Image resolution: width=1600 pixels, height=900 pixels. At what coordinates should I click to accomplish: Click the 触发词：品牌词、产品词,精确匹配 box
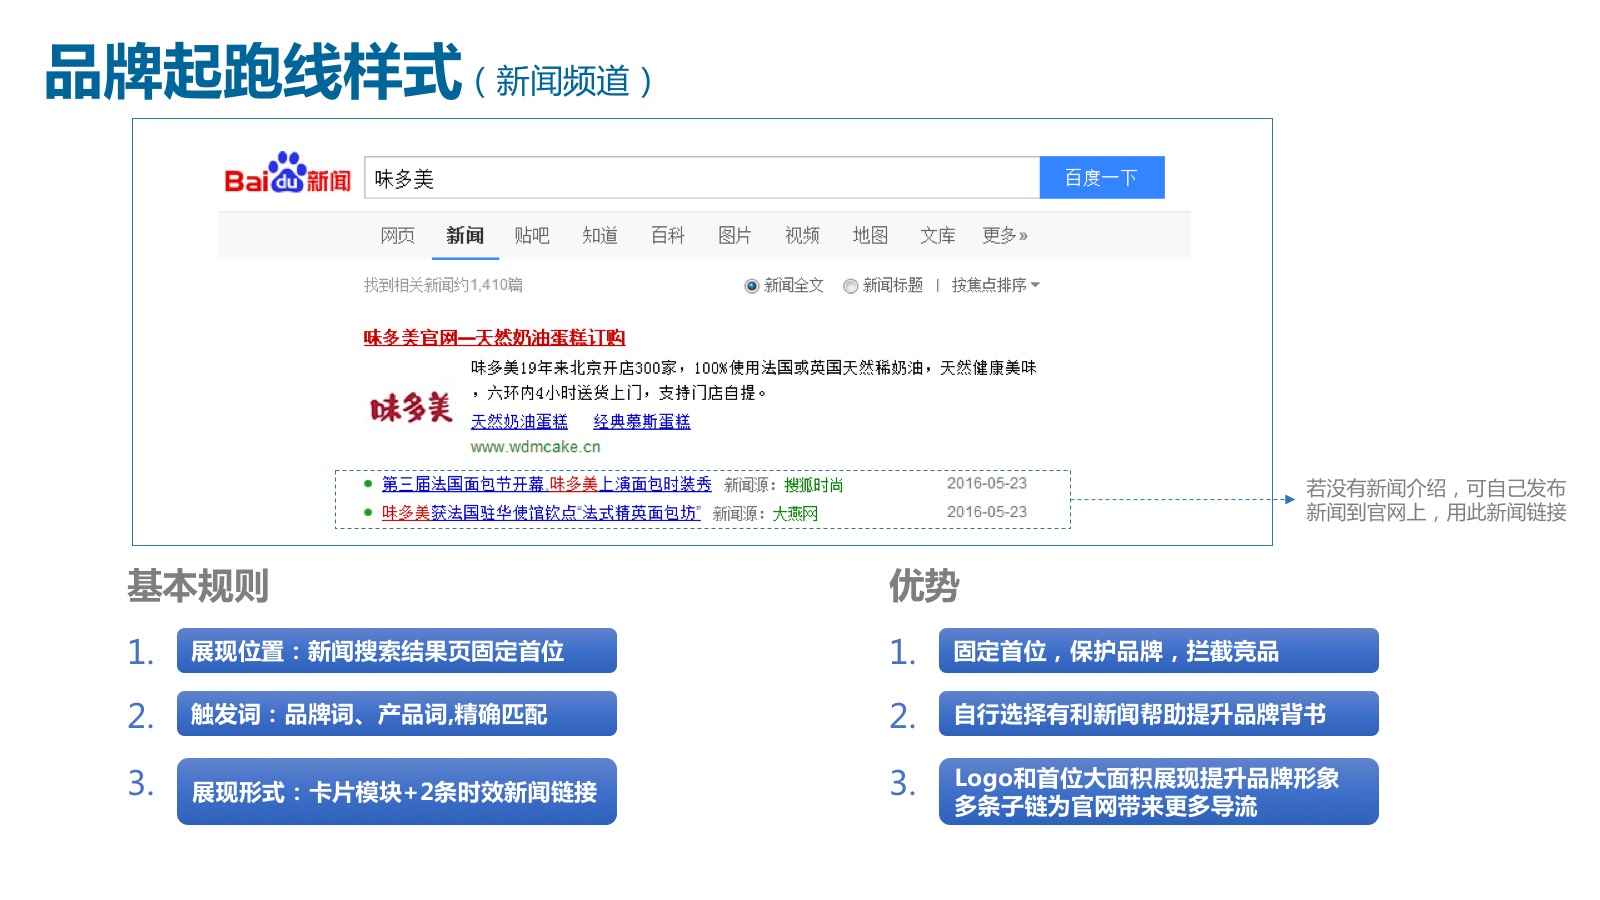pos(397,714)
